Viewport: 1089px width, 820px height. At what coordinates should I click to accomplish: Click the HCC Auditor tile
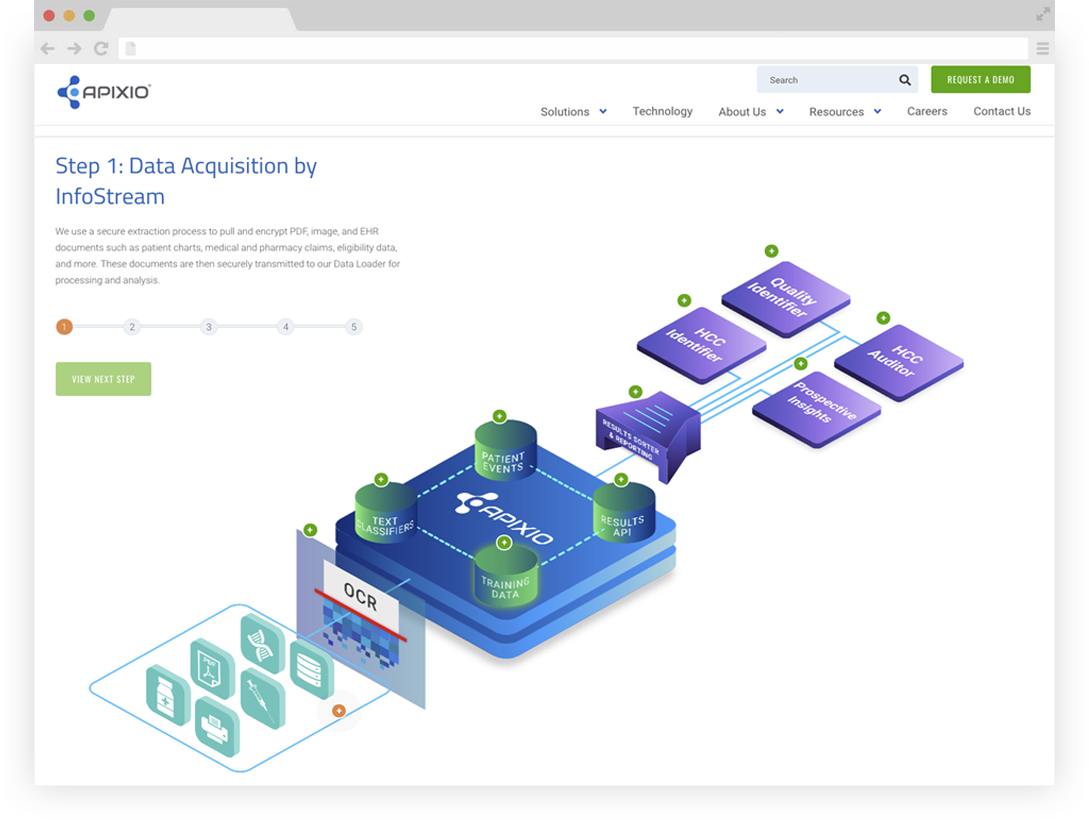pyautogui.click(x=899, y=362)
